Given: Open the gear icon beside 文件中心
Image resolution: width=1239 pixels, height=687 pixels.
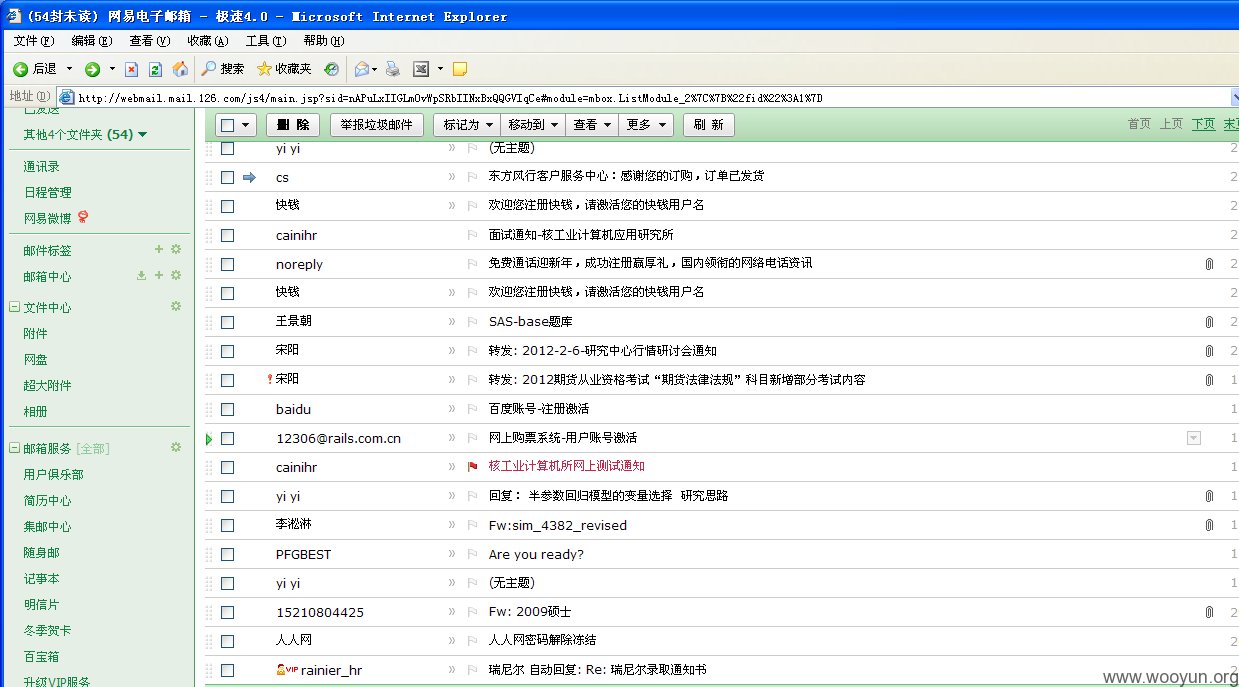Looking at the screenshot, I should (x=176, y=306).
